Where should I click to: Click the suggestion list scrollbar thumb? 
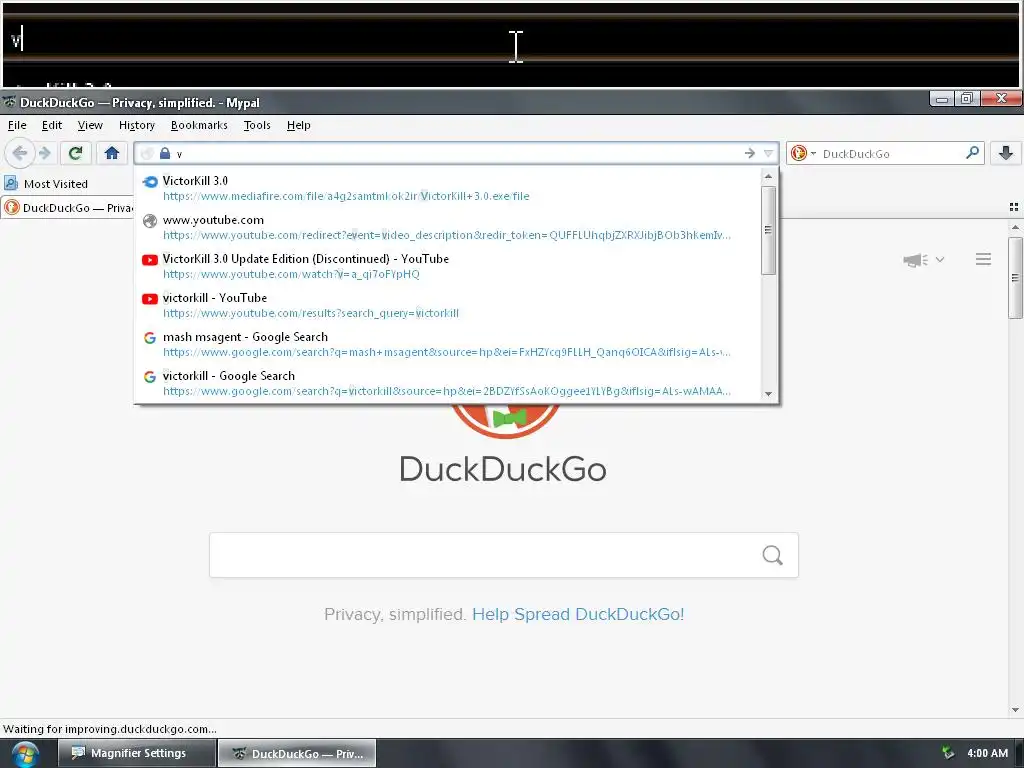(x=769, y=230)
